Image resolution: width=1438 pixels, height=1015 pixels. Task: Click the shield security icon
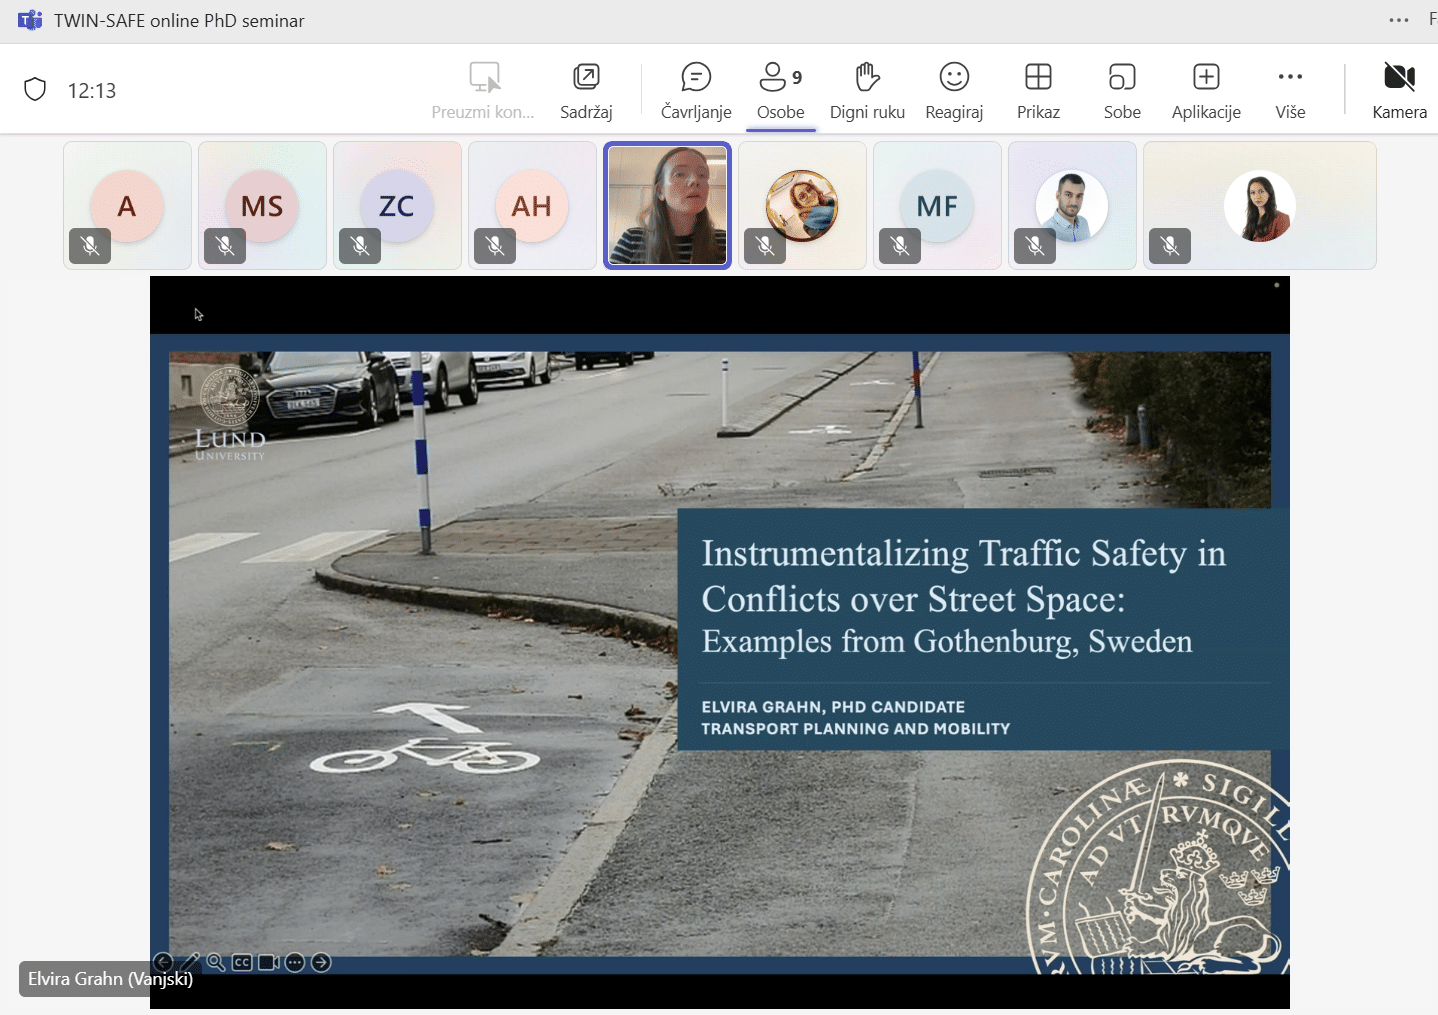[35, 90]
